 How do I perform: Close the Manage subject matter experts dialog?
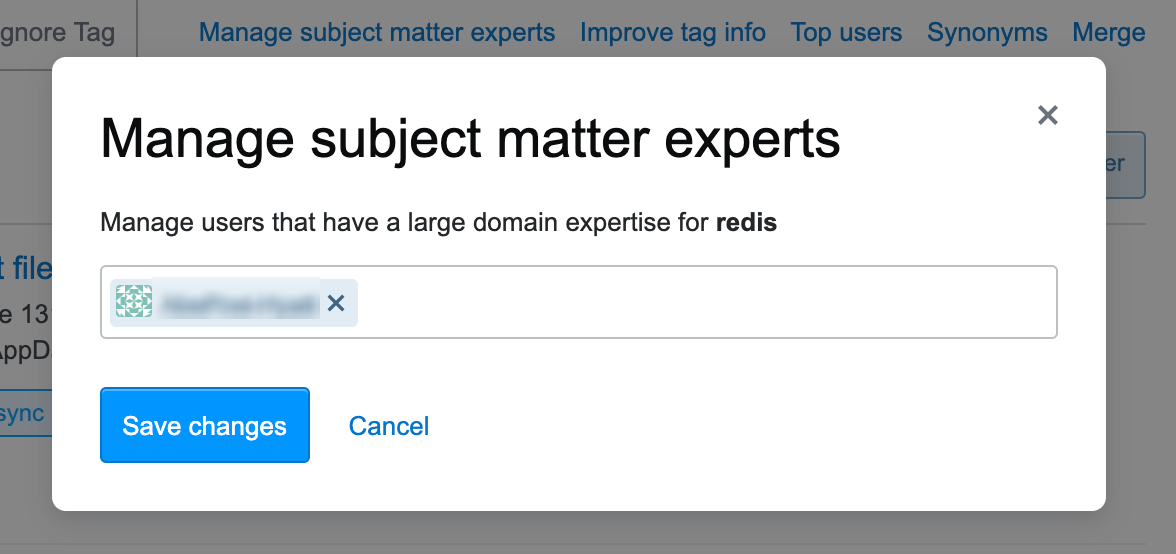[x=1047, y=116]
